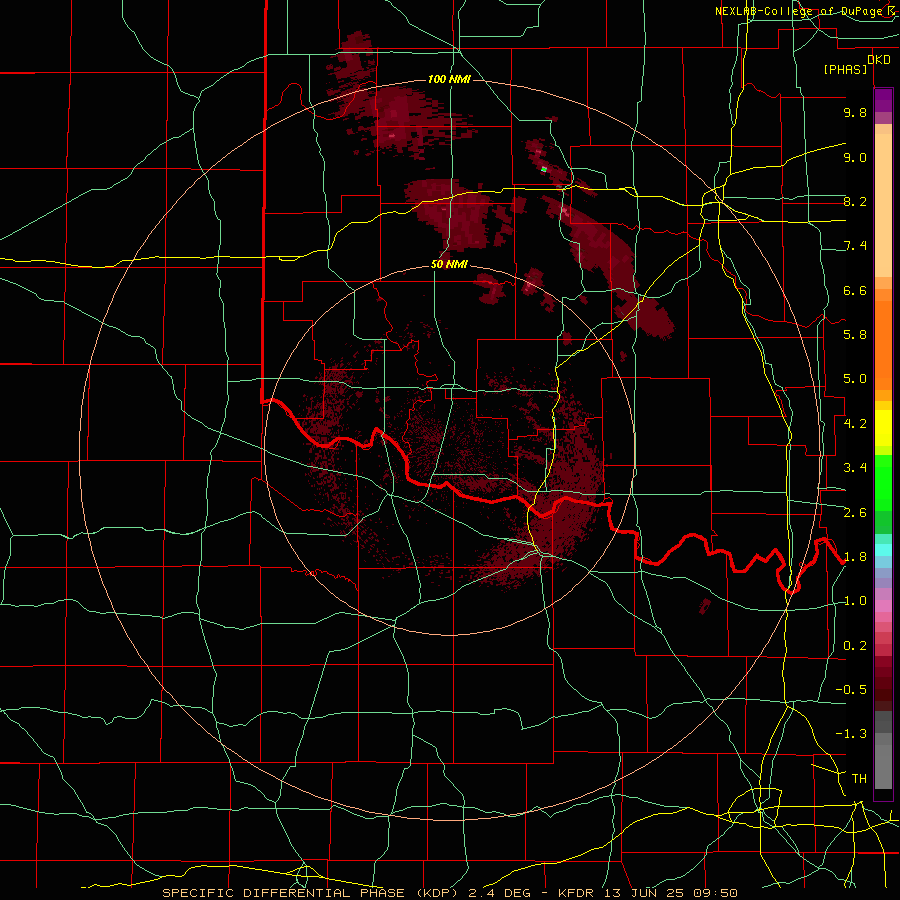900x900 pixels.
Task: Click the 50 NMI range ring label
Action: [x=449, y=265]
